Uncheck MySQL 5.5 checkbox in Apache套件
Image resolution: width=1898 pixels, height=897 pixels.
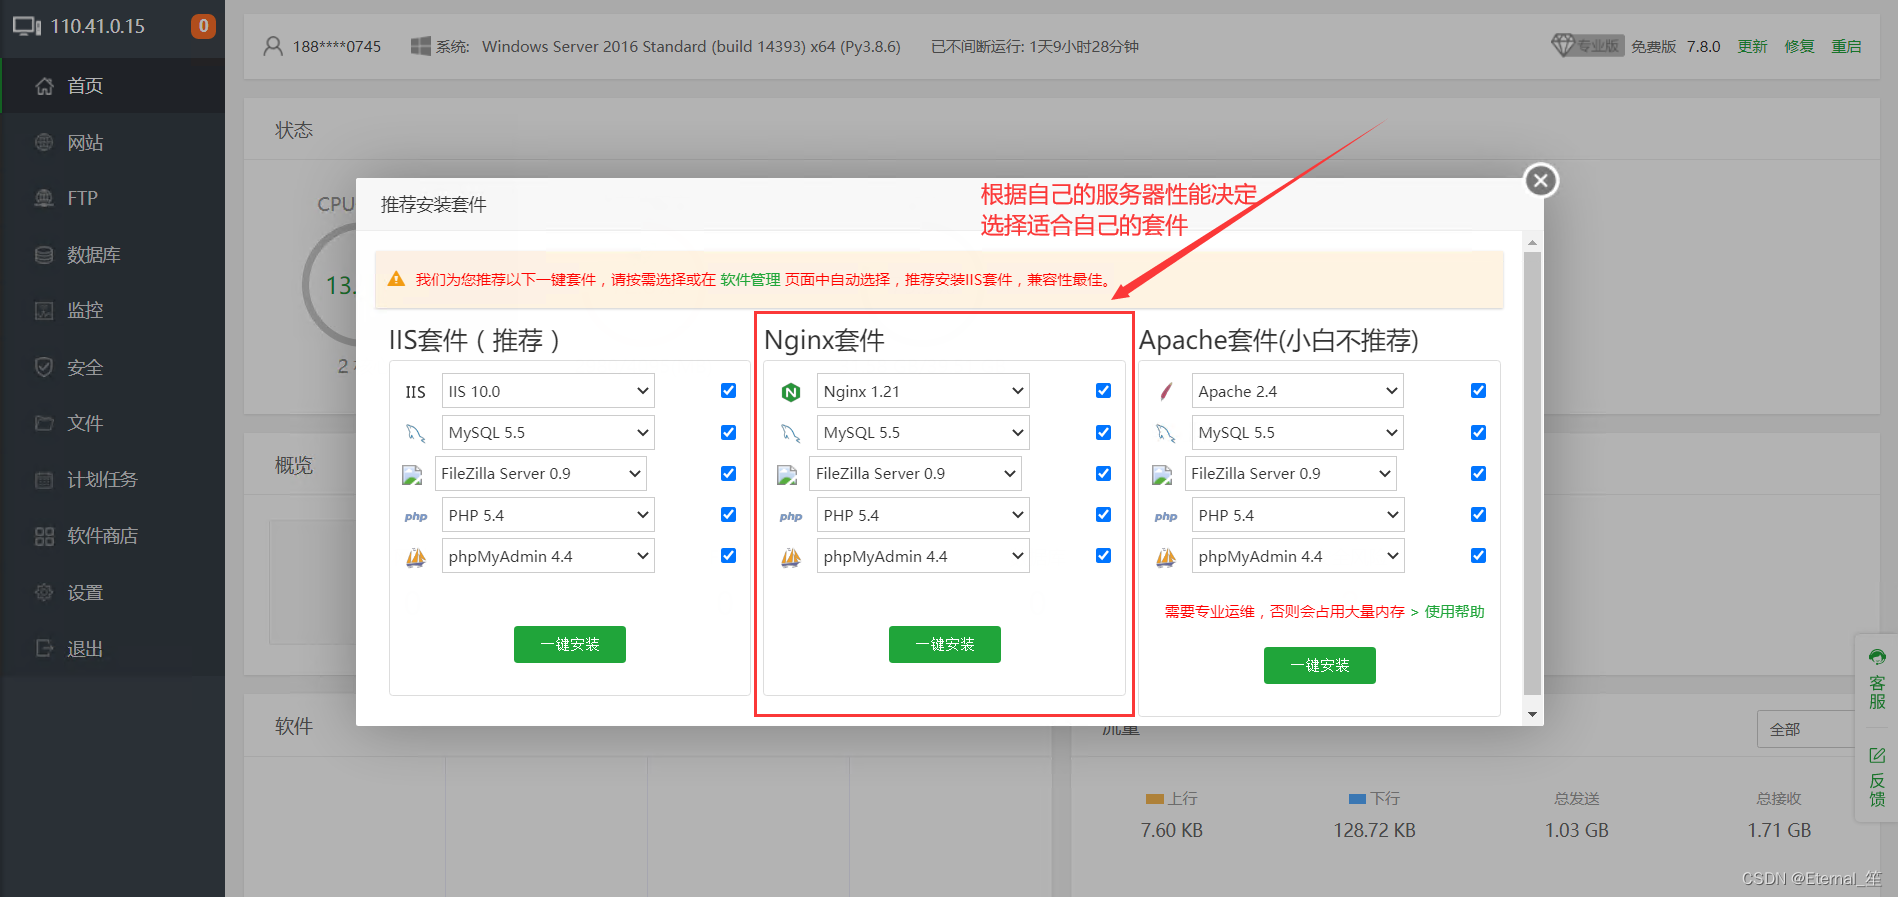(x=1479, y=432)
